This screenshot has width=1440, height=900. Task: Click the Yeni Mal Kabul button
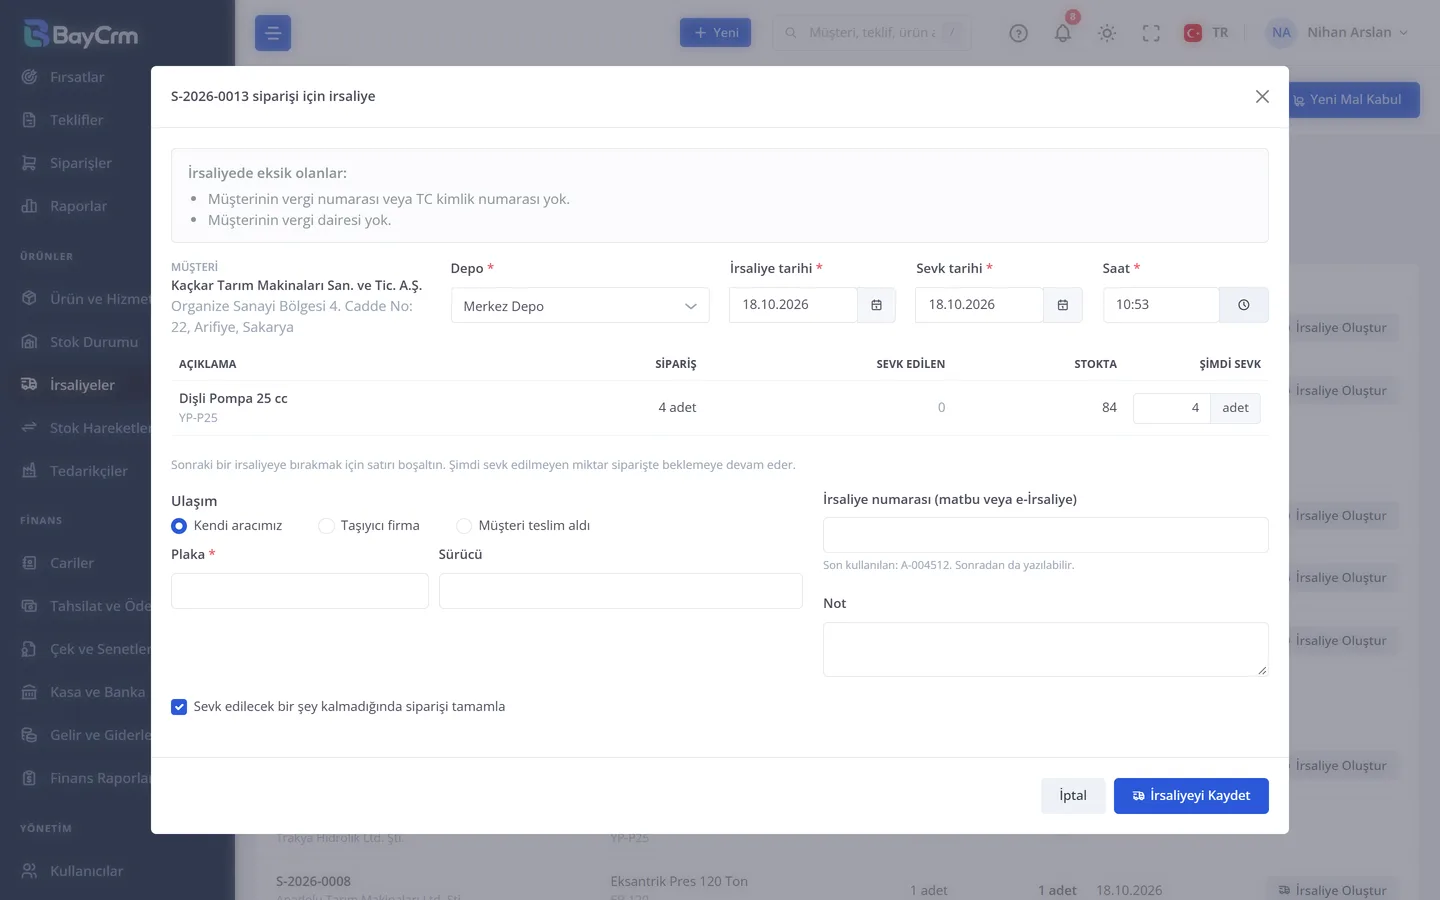[1354, 100]
